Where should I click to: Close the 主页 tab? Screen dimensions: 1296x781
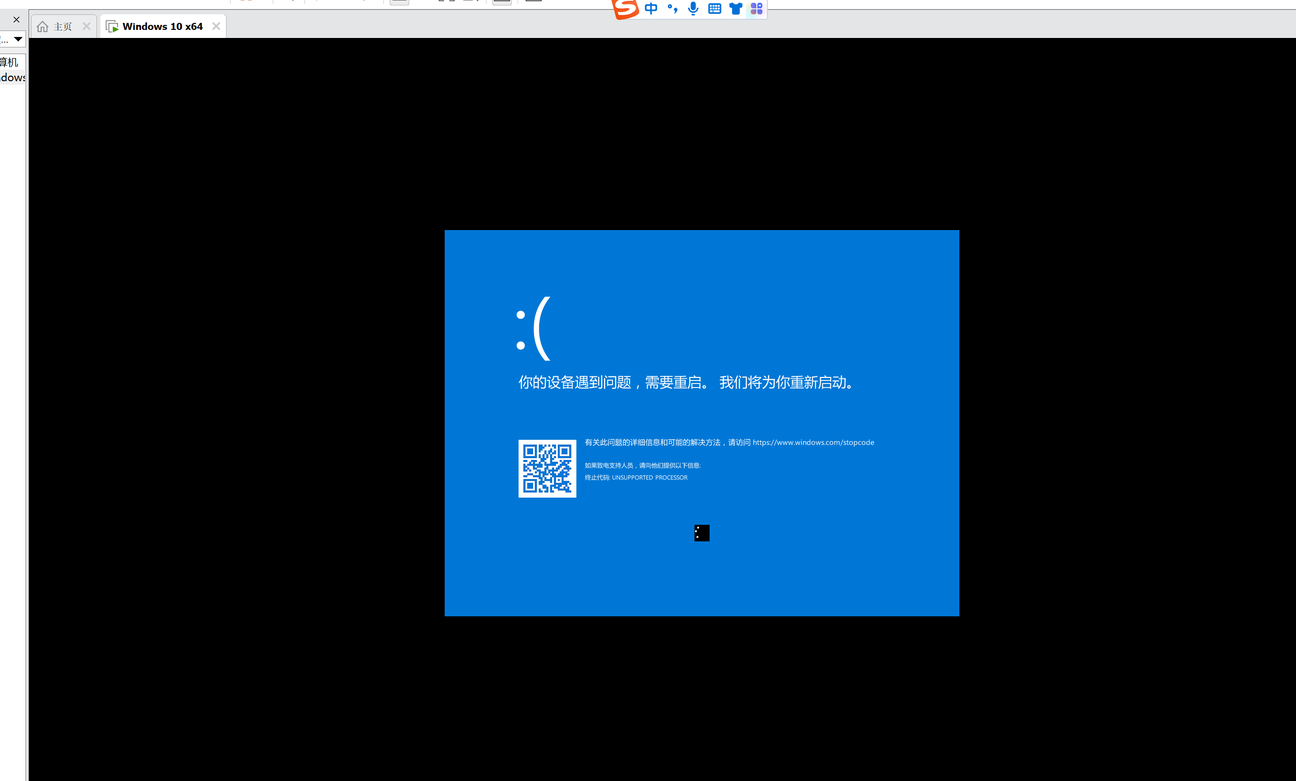[86, 26]
